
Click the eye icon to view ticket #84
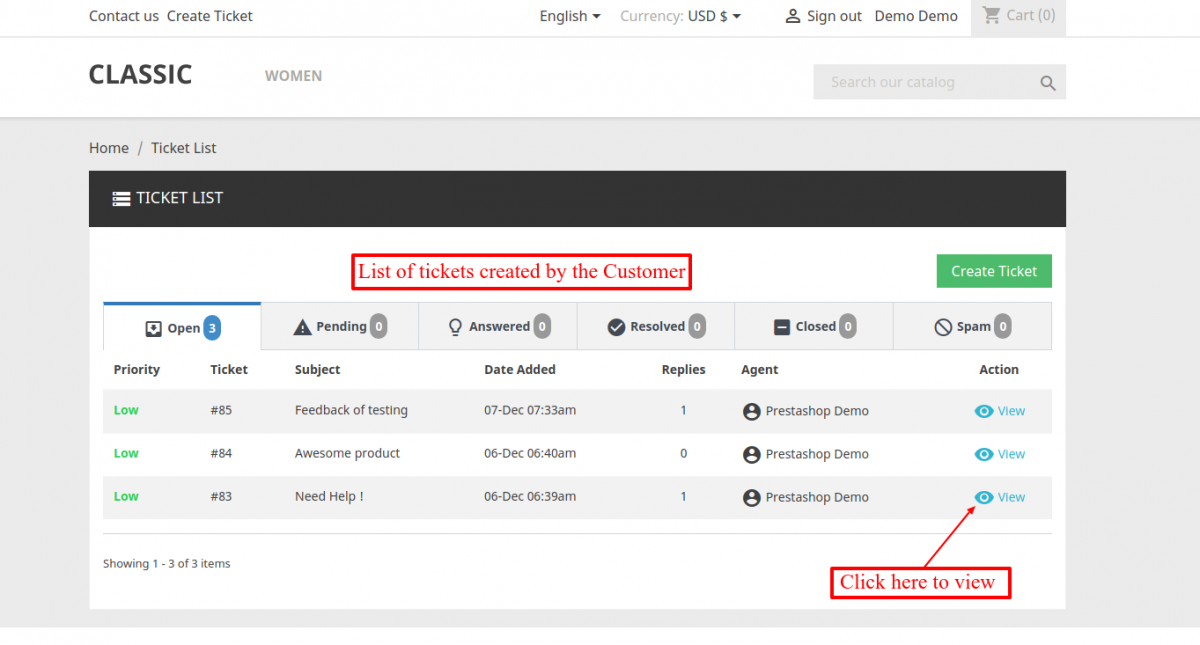click(983, 454)
